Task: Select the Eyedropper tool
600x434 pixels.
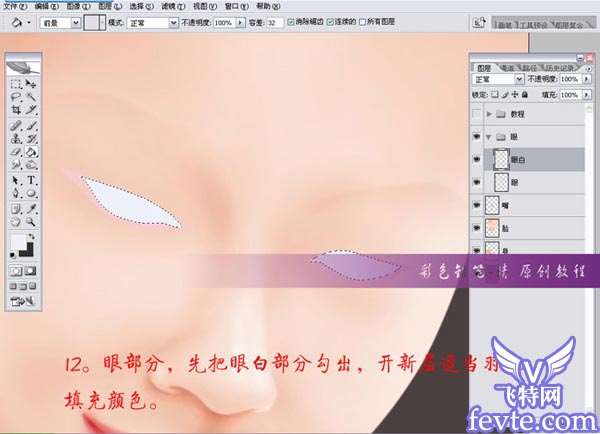Action: (31, 209)
